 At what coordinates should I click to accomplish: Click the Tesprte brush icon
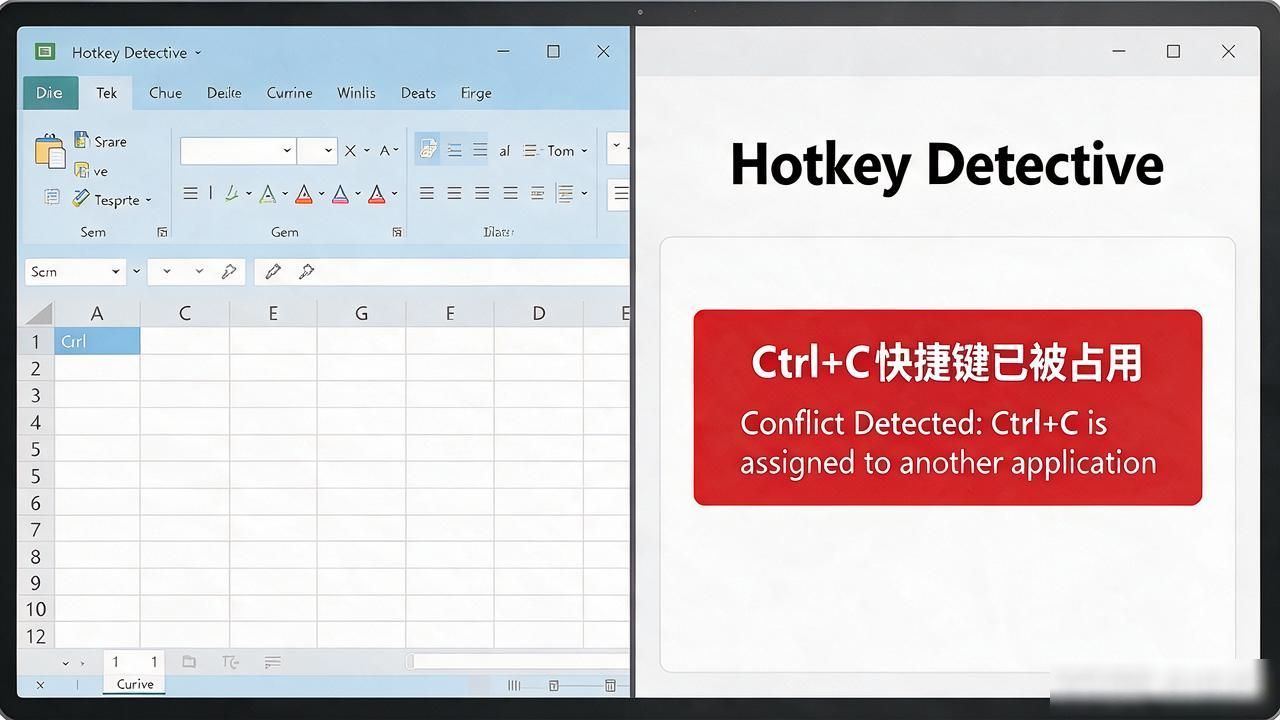pos(81,199)
